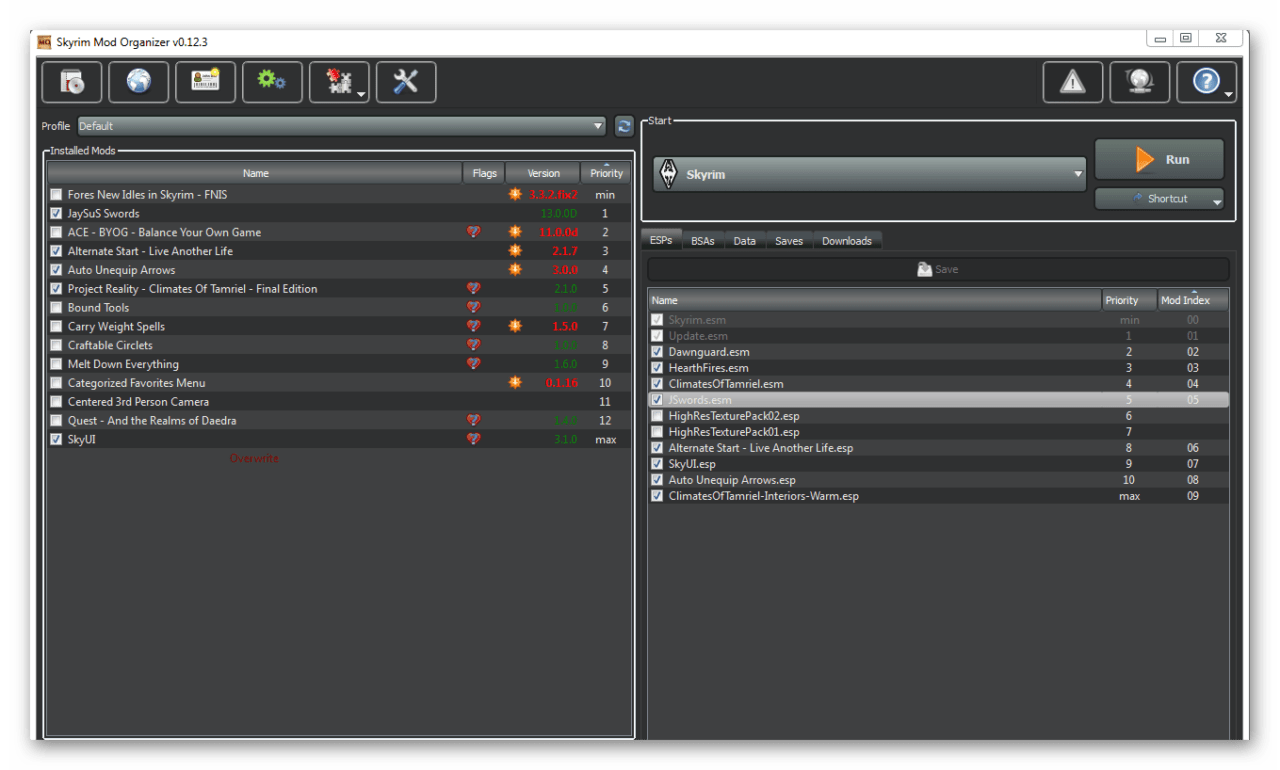The width and height of the screenshot is (1280, 770).
Task: Click the flag icon on Craftable Circlets row
Action: [474, 345]
